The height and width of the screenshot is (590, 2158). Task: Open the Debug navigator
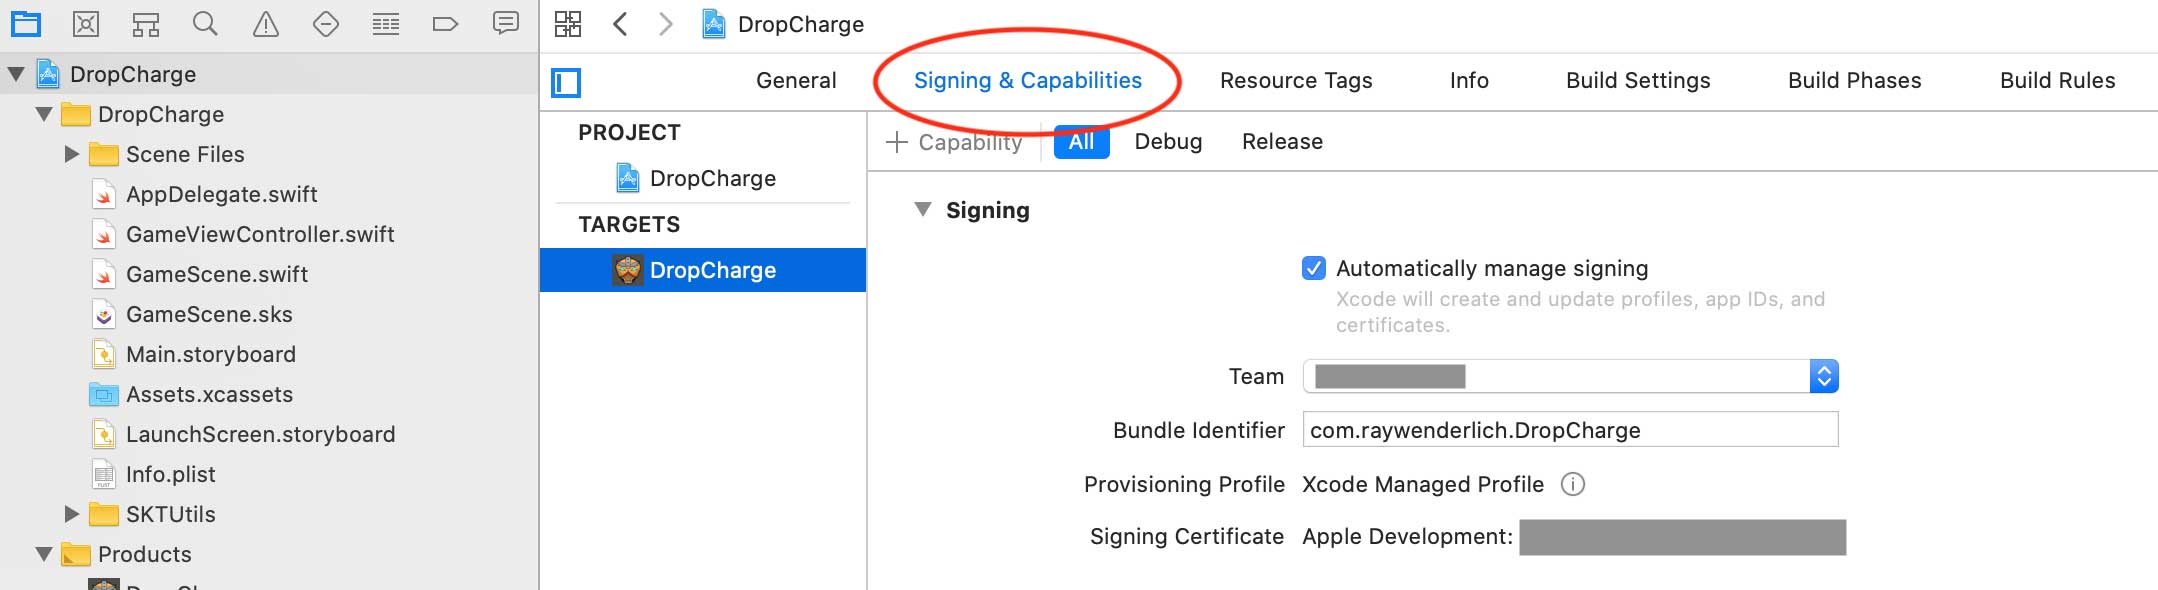(x=386, y=24)
